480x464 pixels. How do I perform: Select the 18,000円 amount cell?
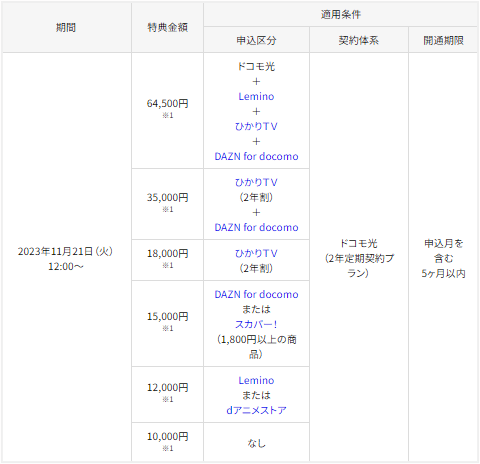coord(167,260)
